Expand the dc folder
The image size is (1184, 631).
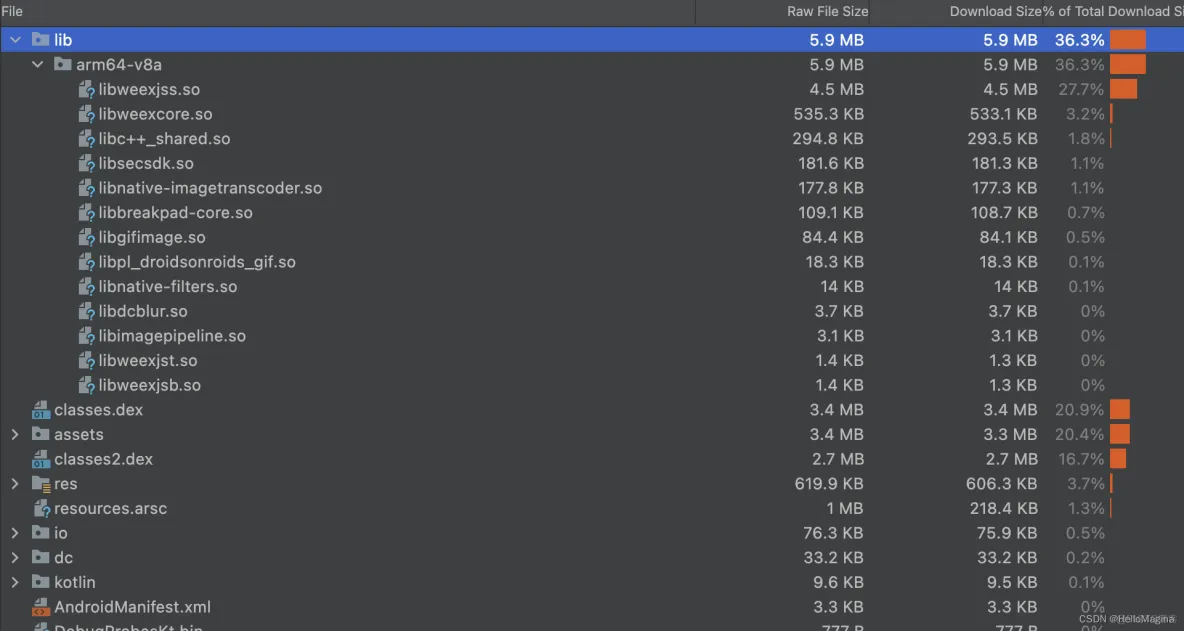[15, 558]
